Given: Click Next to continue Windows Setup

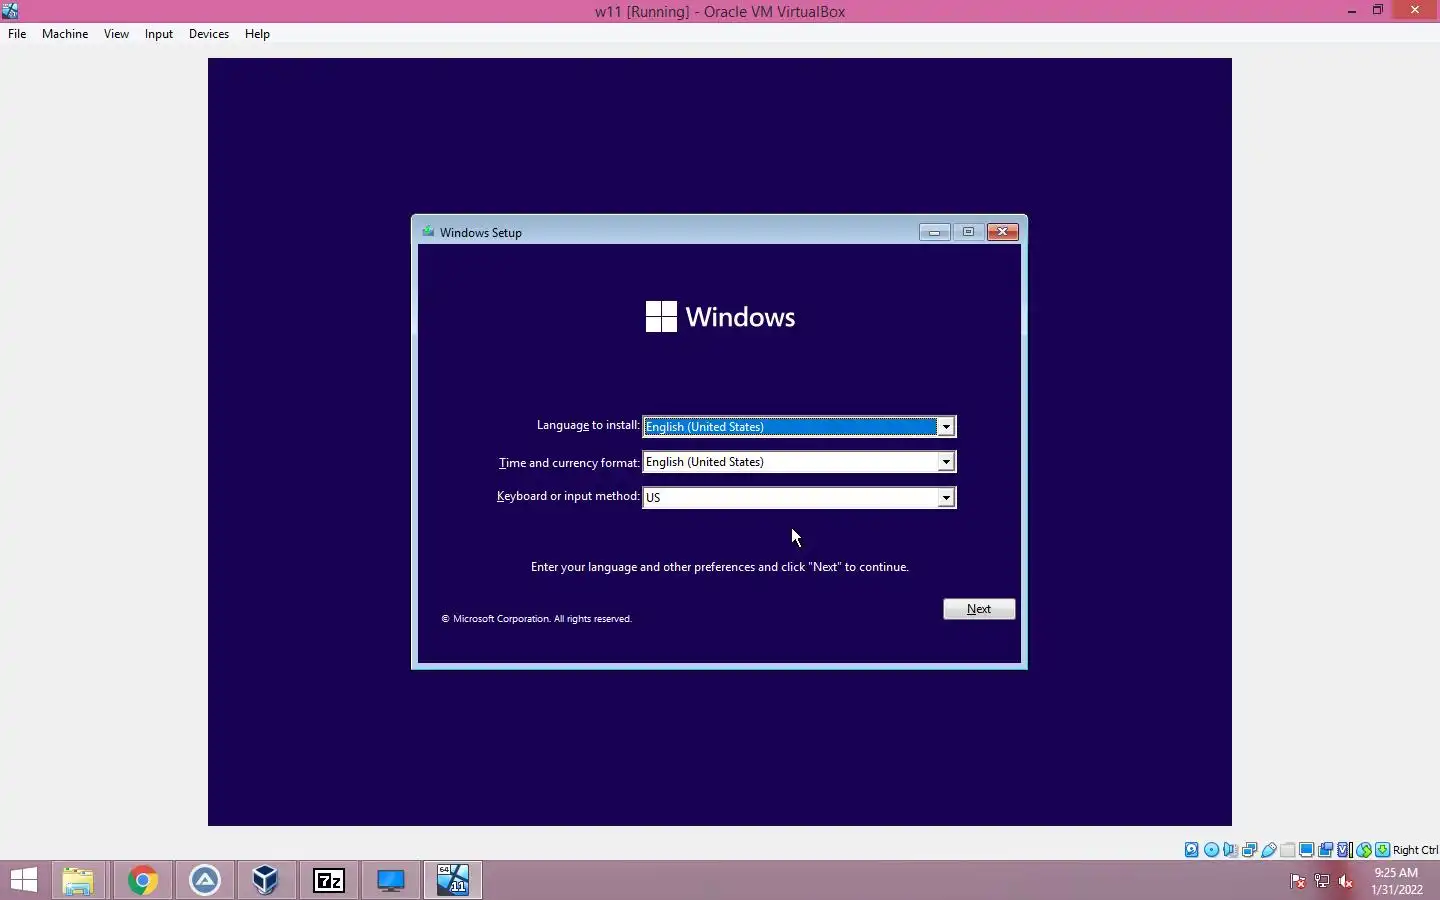Looking at the screenshot, I should pyautogui.click(x=979, y=609).
